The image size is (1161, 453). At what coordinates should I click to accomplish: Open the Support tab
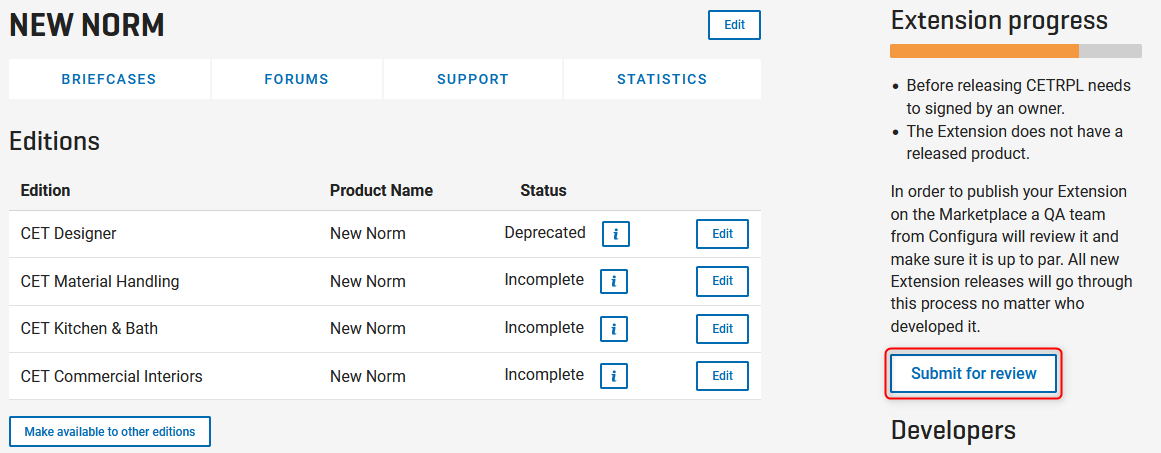[472, 79]
